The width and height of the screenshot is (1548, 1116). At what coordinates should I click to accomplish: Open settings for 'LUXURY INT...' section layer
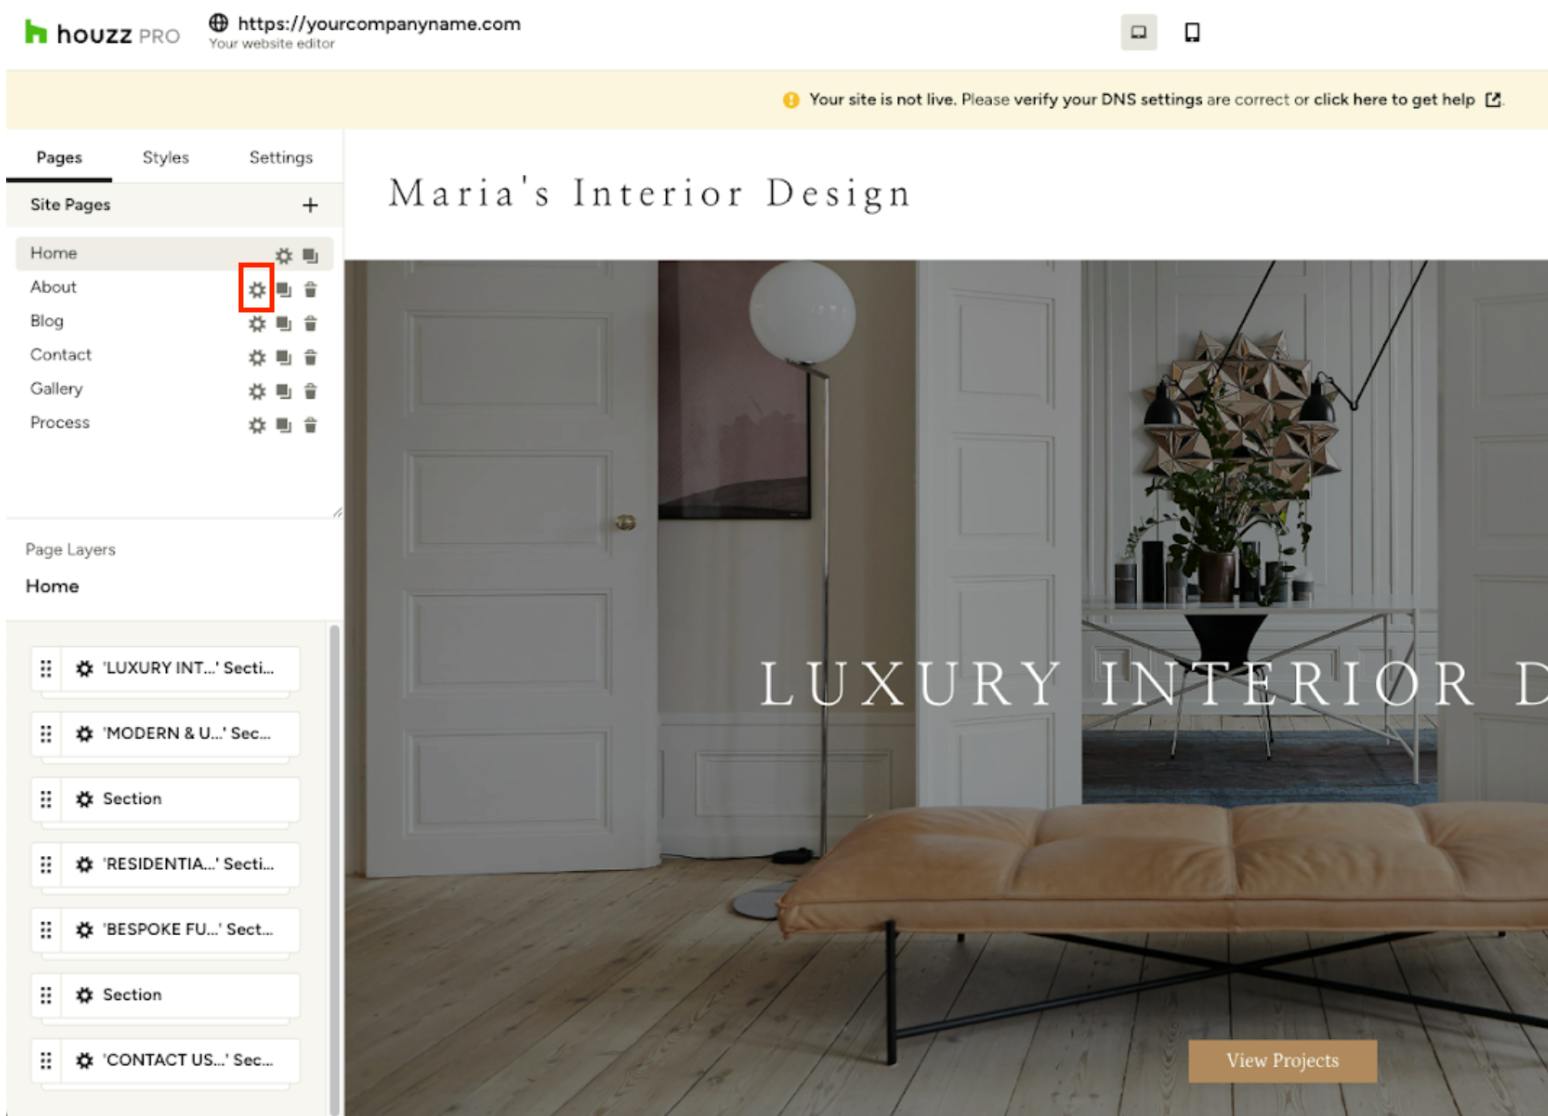(x=85, y=668)
